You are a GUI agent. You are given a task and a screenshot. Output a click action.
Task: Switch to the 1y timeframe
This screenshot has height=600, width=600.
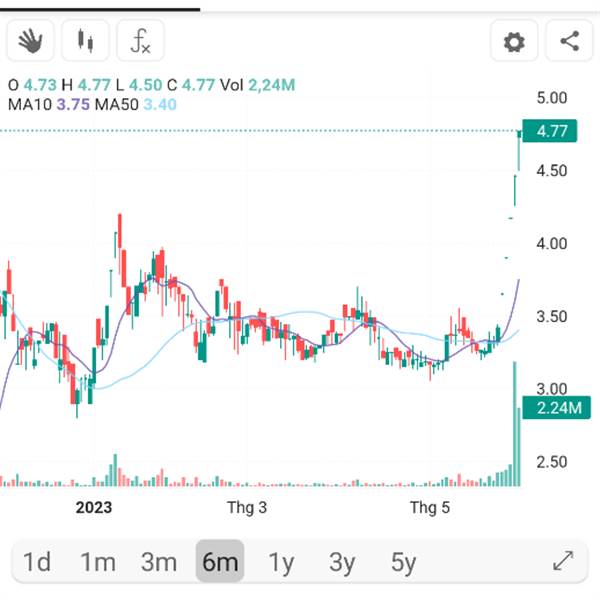[x=281, y=562]
